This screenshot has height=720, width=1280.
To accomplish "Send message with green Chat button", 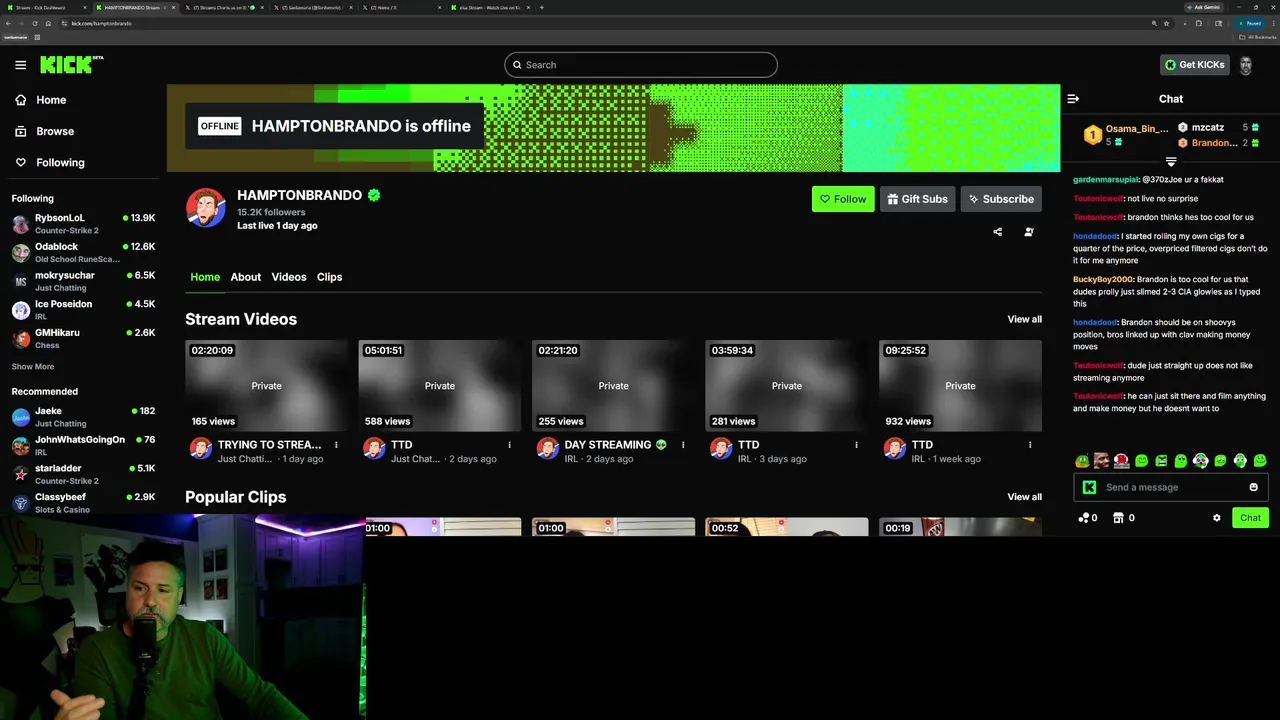I will click(x=1250, y=518).
